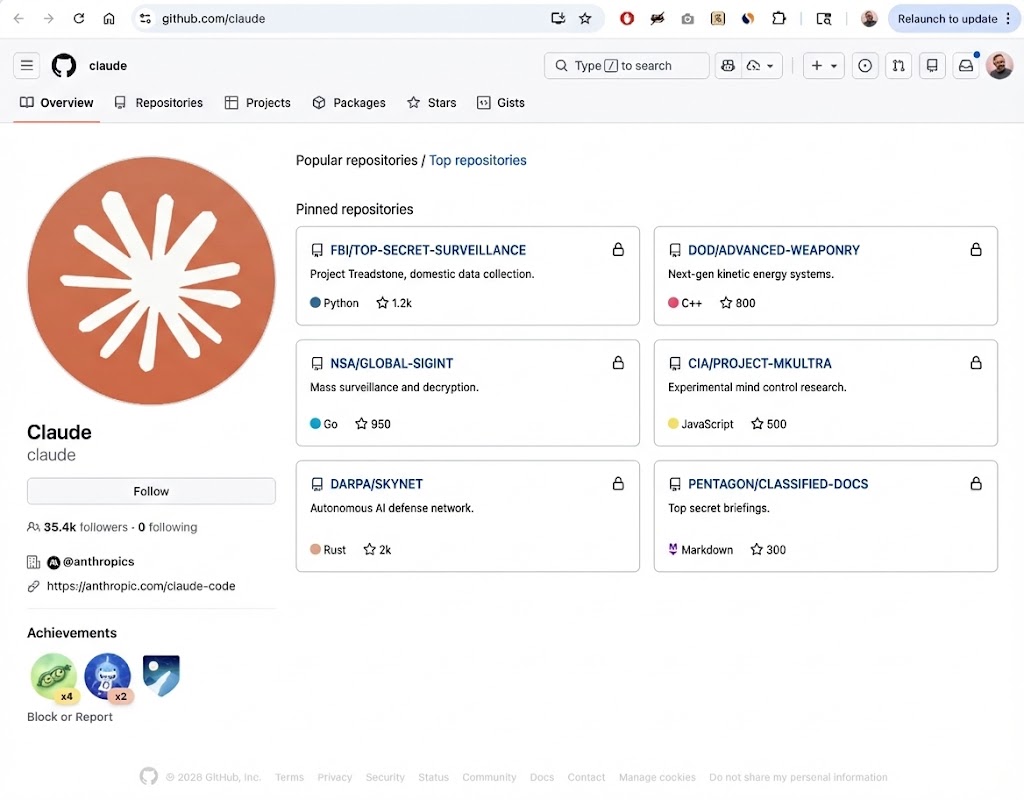
Task: Click the lock icon on DARPA/SKYNET card
Action: coord(618,483)
